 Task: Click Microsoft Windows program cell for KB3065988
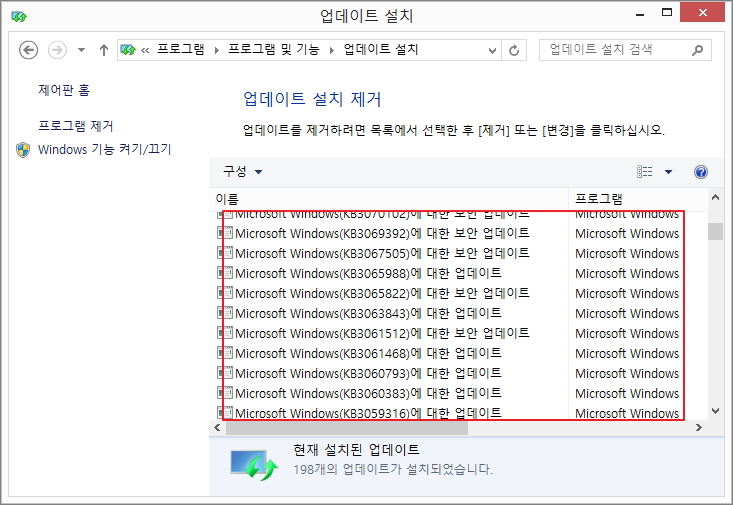(627, 274)
